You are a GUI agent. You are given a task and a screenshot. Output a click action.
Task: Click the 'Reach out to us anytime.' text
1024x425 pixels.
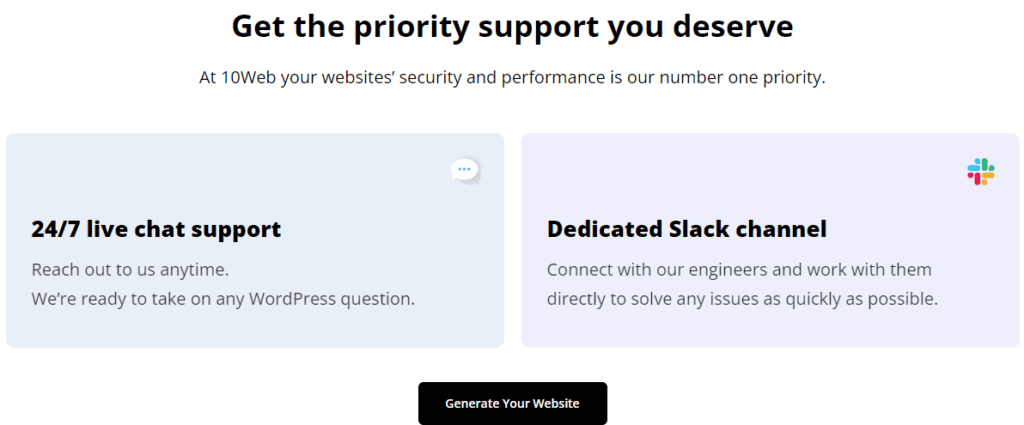[x=130, y=270]
